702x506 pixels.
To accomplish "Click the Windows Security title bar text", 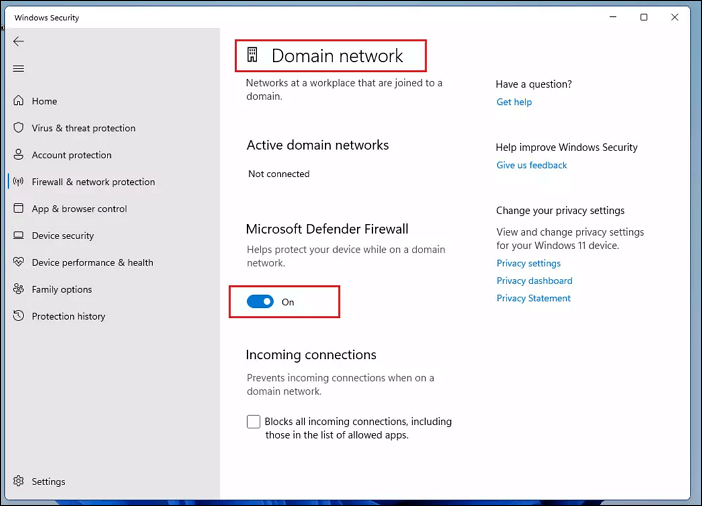I will (47, 17).
